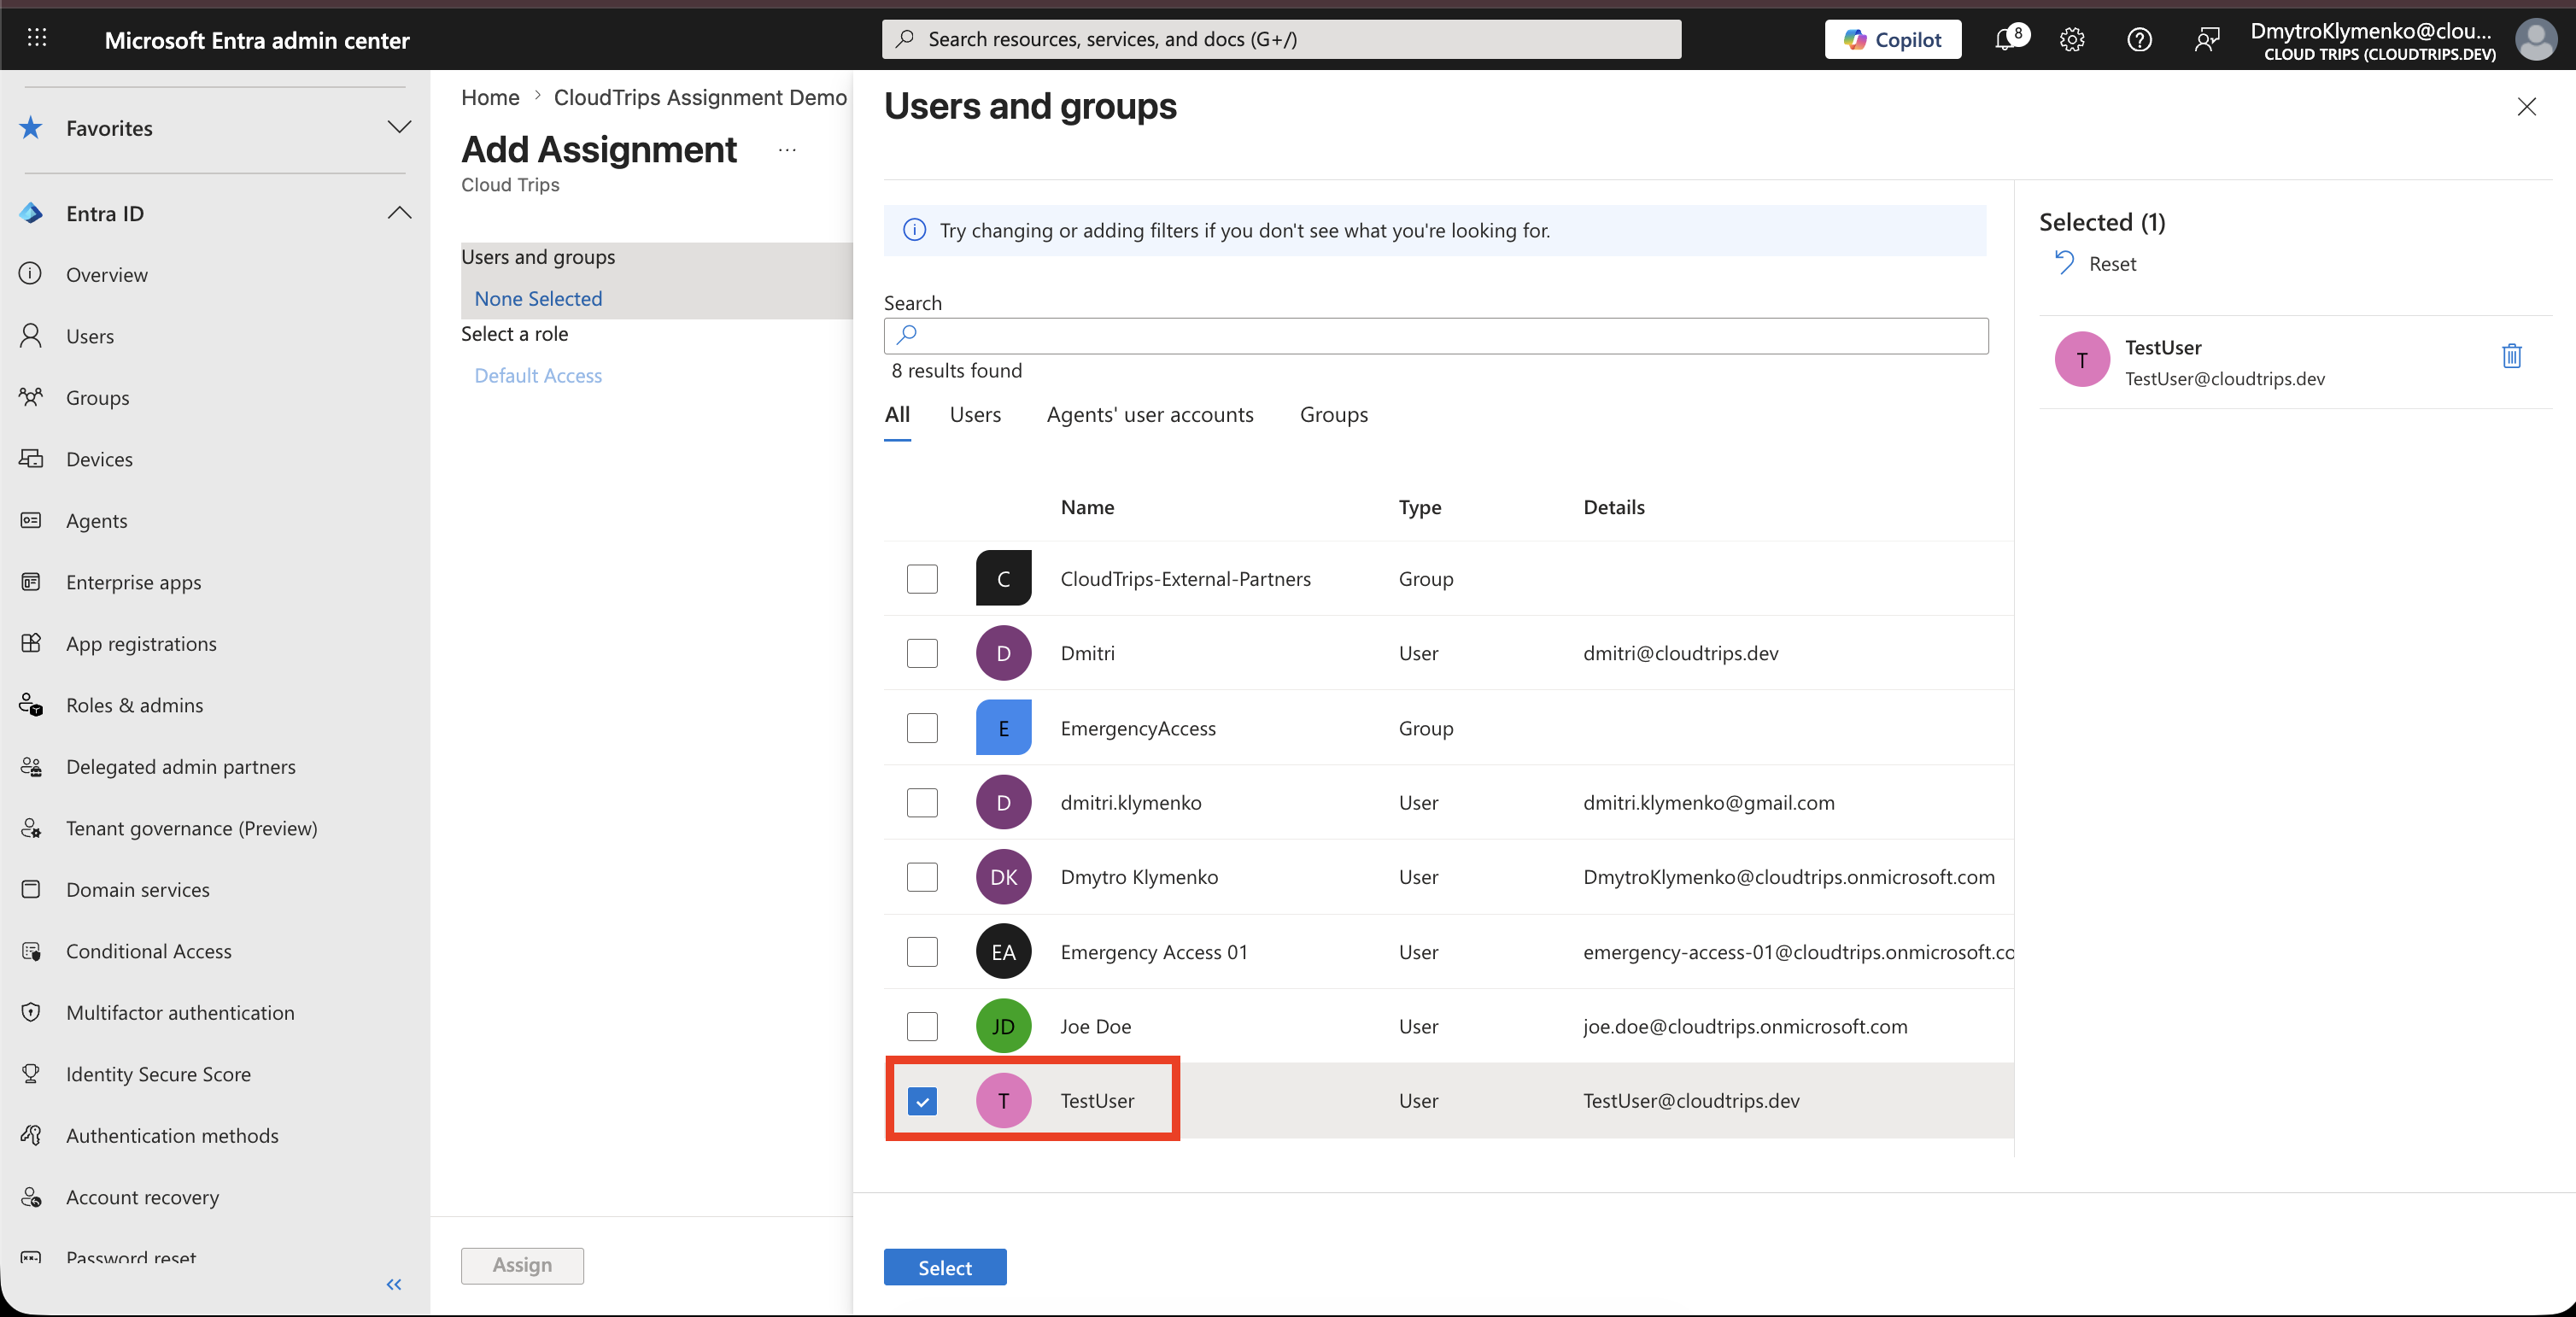Image resolution: width=2576 pixels, height=1317 pixels.
Task: Click the Name column header
Action: click(1087, 507)
